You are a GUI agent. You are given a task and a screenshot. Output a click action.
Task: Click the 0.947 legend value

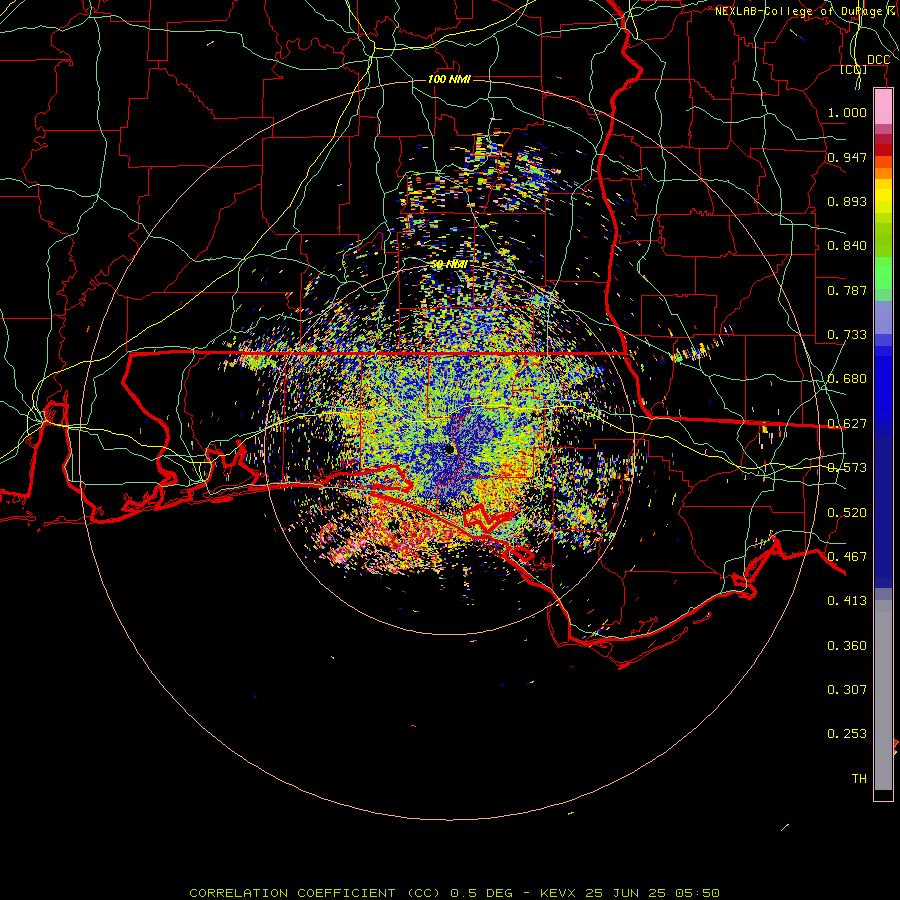pos(847,157)
